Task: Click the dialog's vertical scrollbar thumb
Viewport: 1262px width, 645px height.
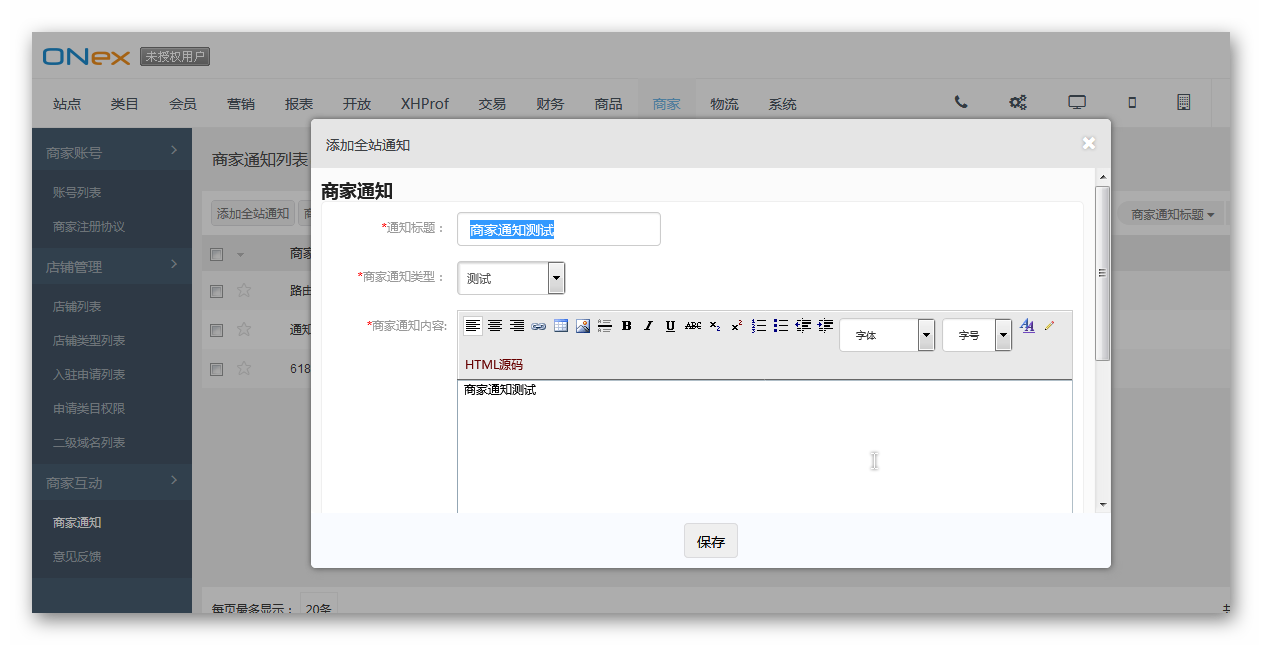Action: click(1103, 273)
